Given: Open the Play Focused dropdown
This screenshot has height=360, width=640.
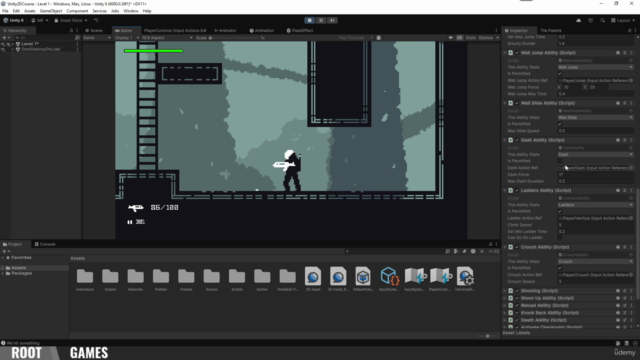Looking at the screenshot, I should 355,38.
